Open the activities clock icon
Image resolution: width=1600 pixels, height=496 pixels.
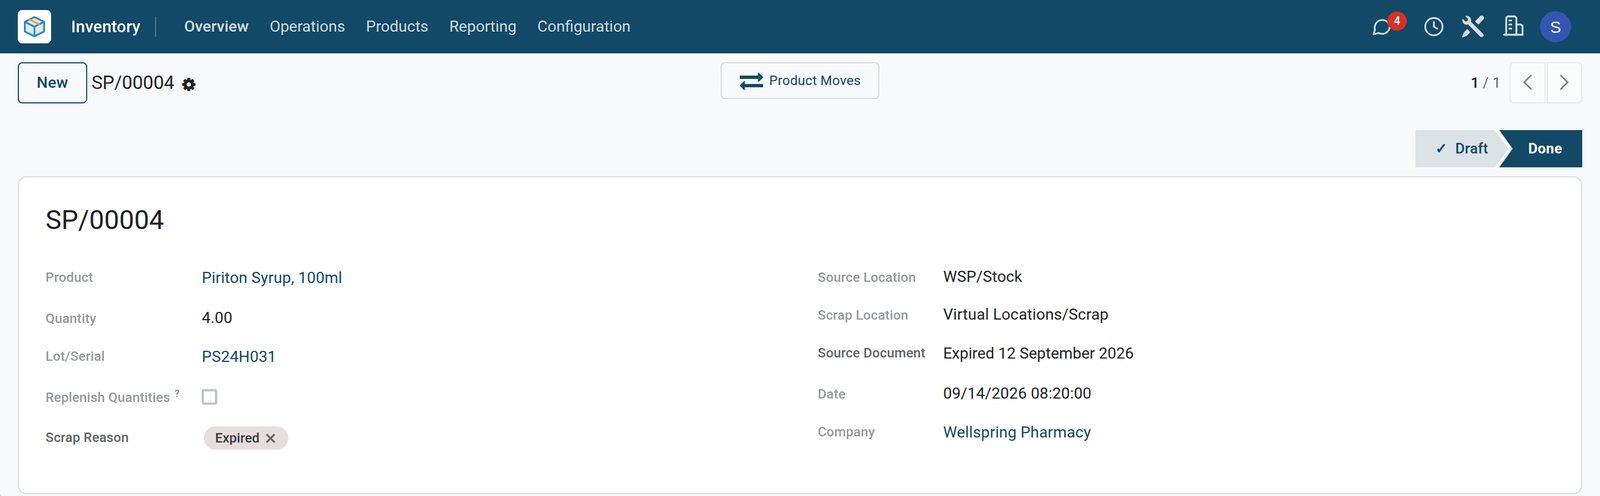click(x=1433, y=27)
